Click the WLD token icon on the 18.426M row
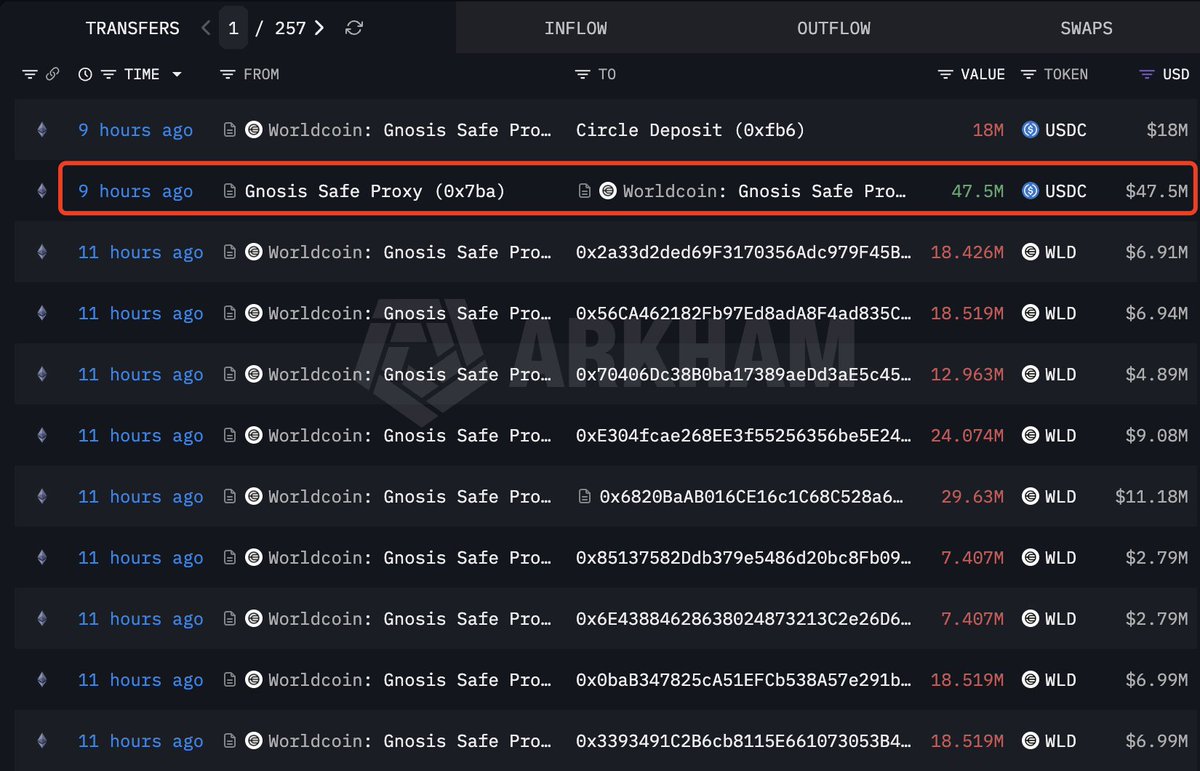The width and height of the screenshot is (1200, 771). [1031, 252]
